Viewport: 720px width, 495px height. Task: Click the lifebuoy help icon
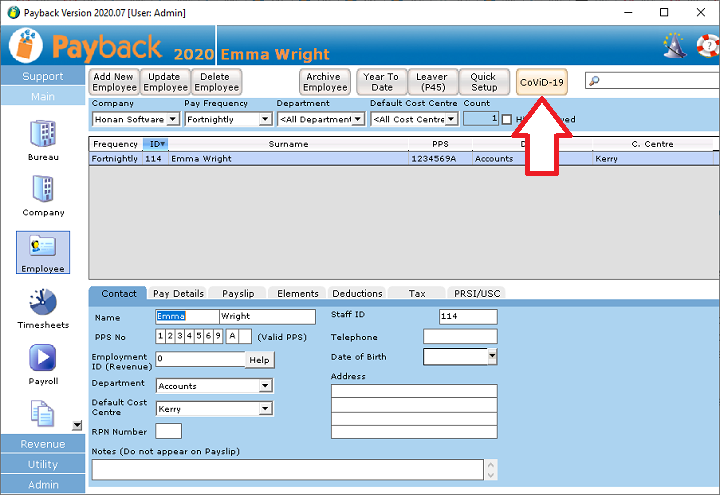pos(705,46)
